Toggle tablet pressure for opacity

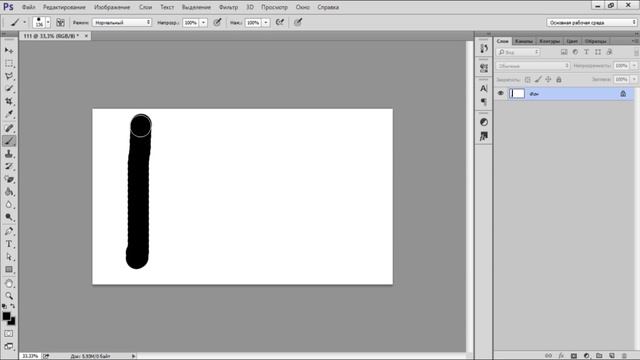(218, 22)
